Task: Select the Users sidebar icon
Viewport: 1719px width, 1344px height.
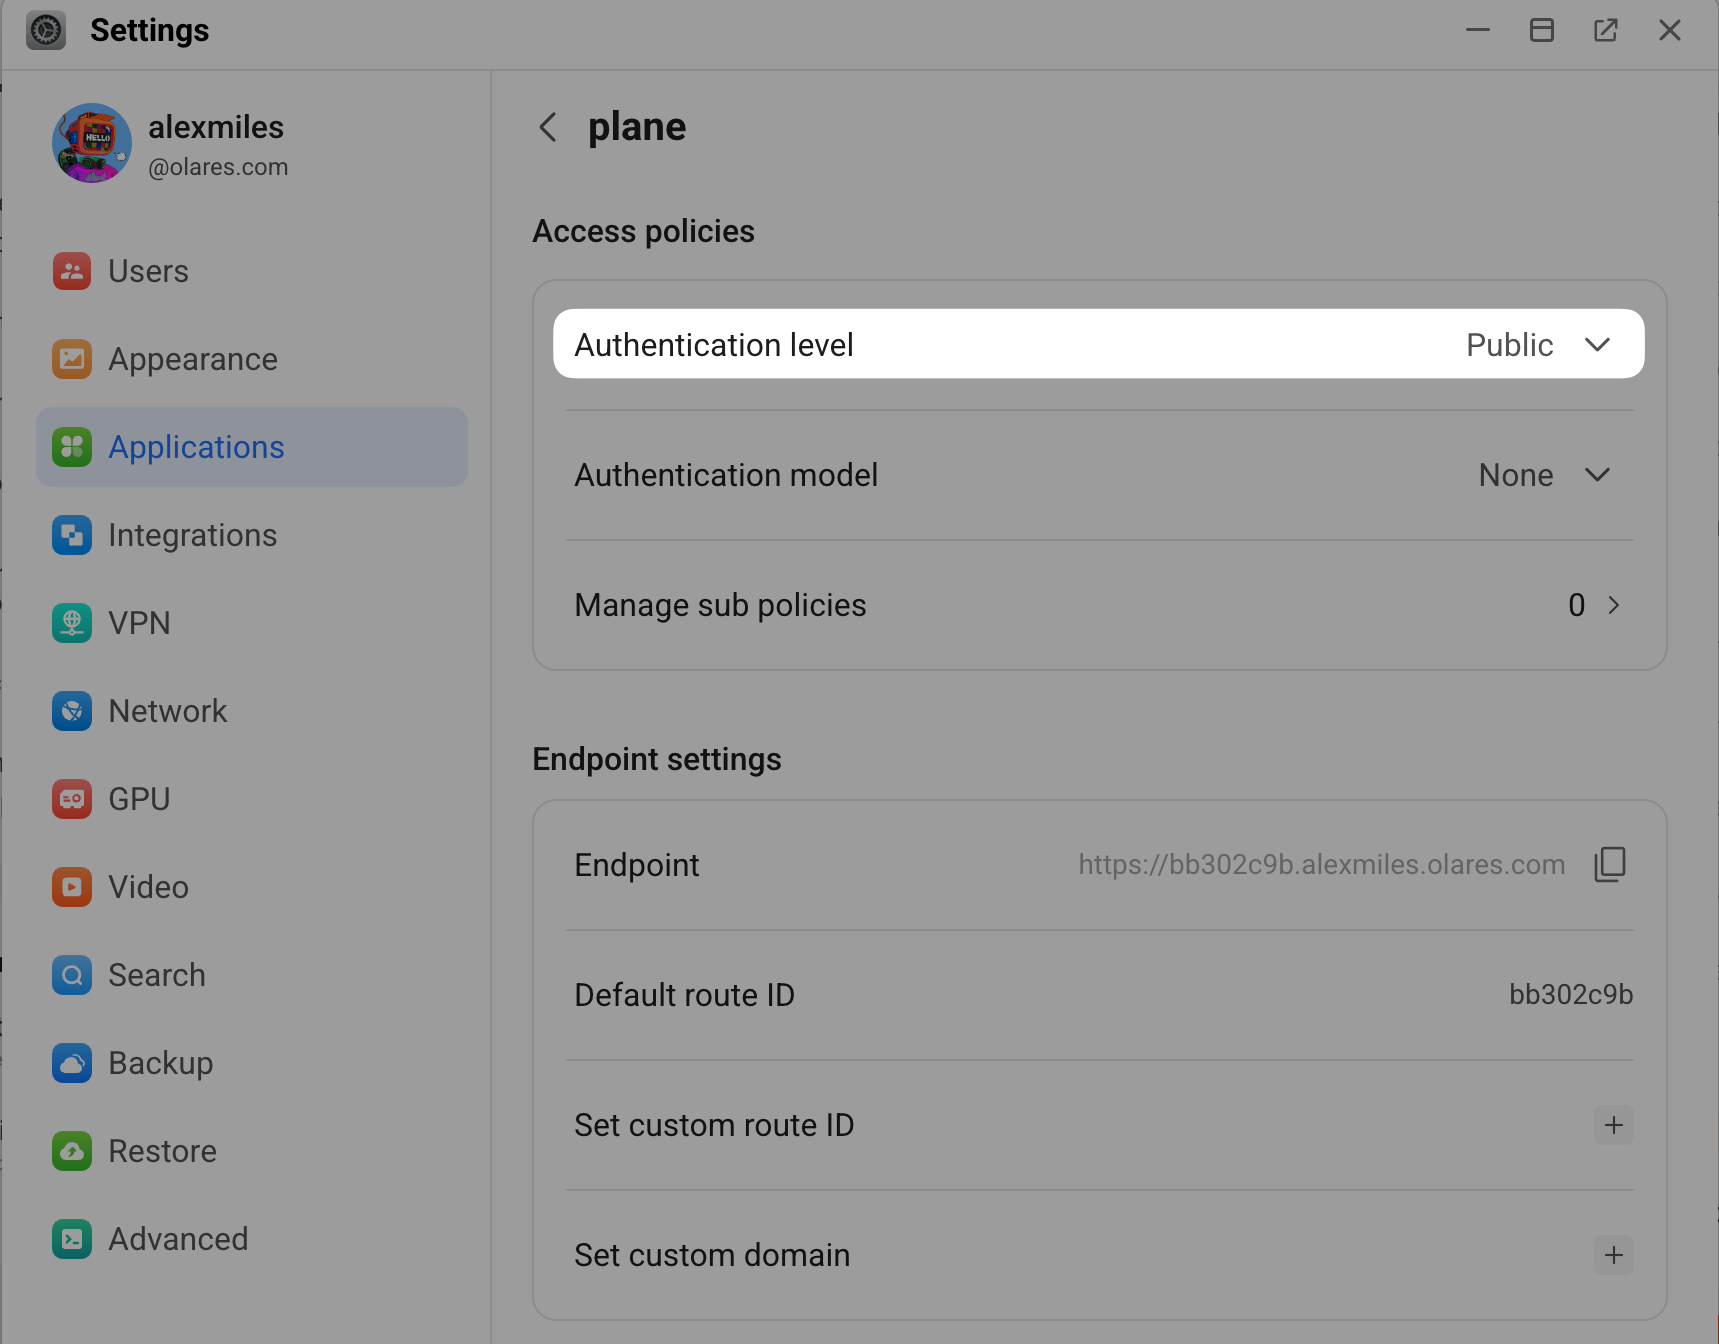Action: (x=71, y=271)
